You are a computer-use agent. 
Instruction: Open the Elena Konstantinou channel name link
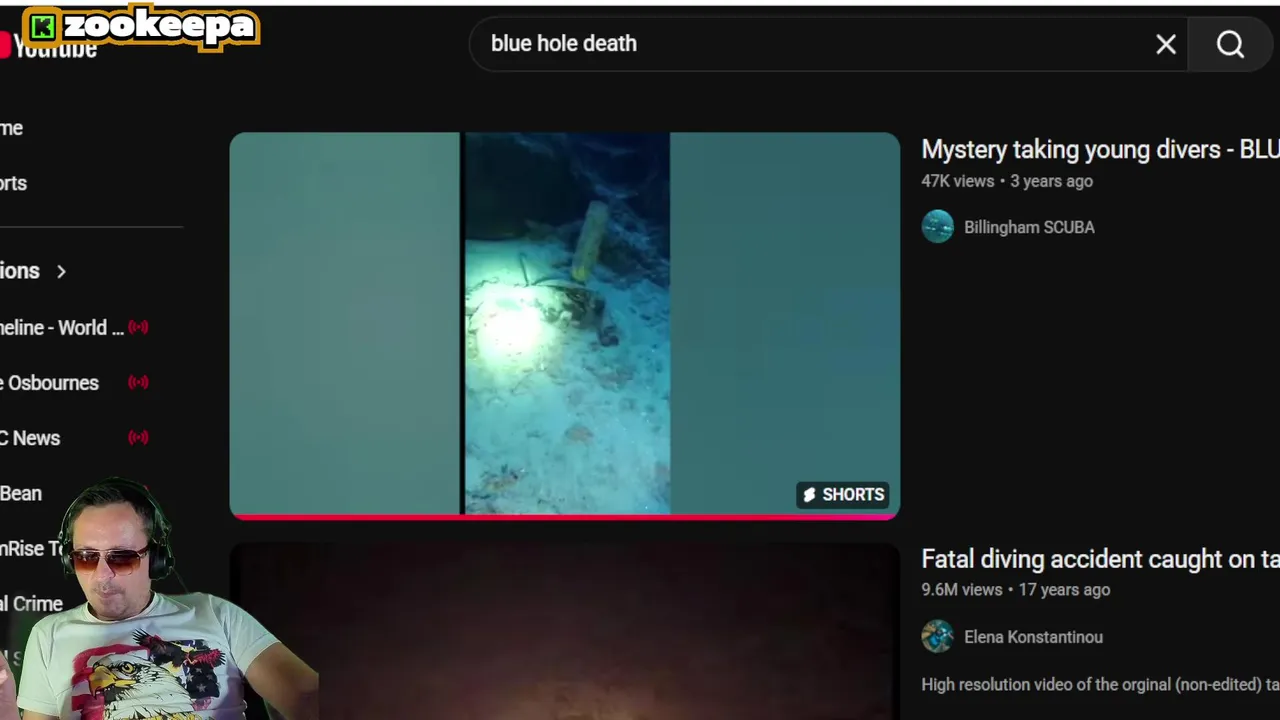[x=1033, y=636]
